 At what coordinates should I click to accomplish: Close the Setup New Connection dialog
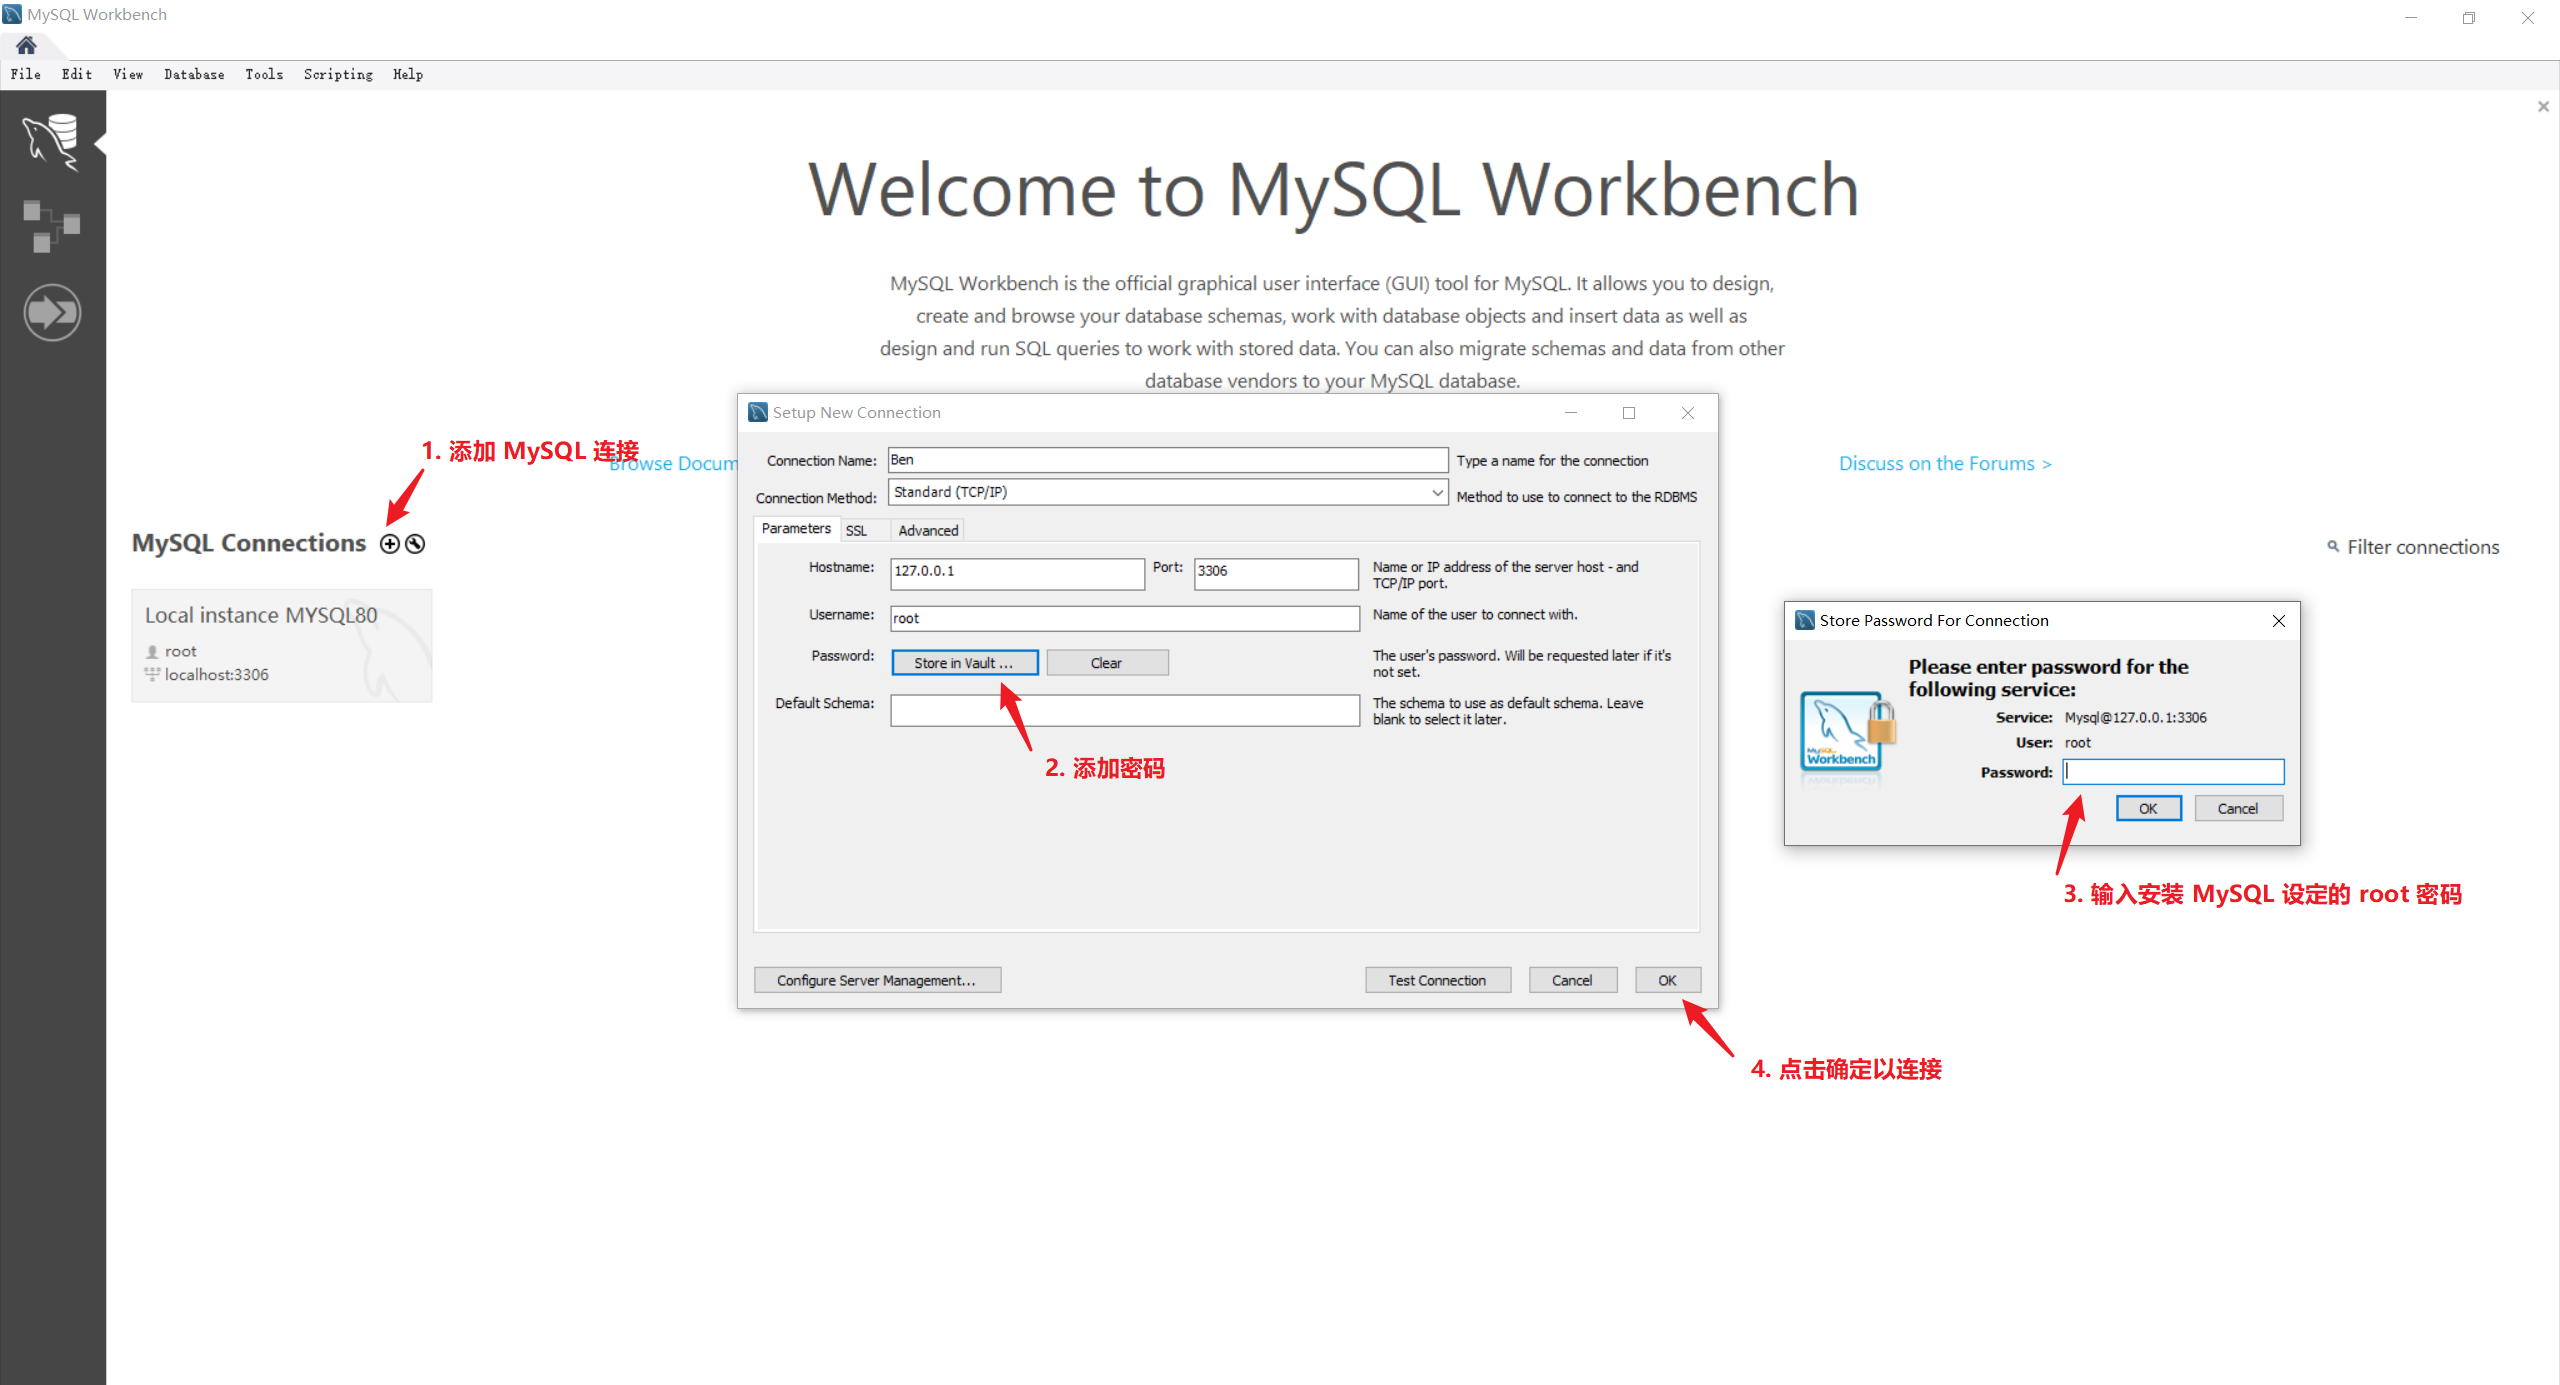pyautogui.click(x=1688, y=413)
